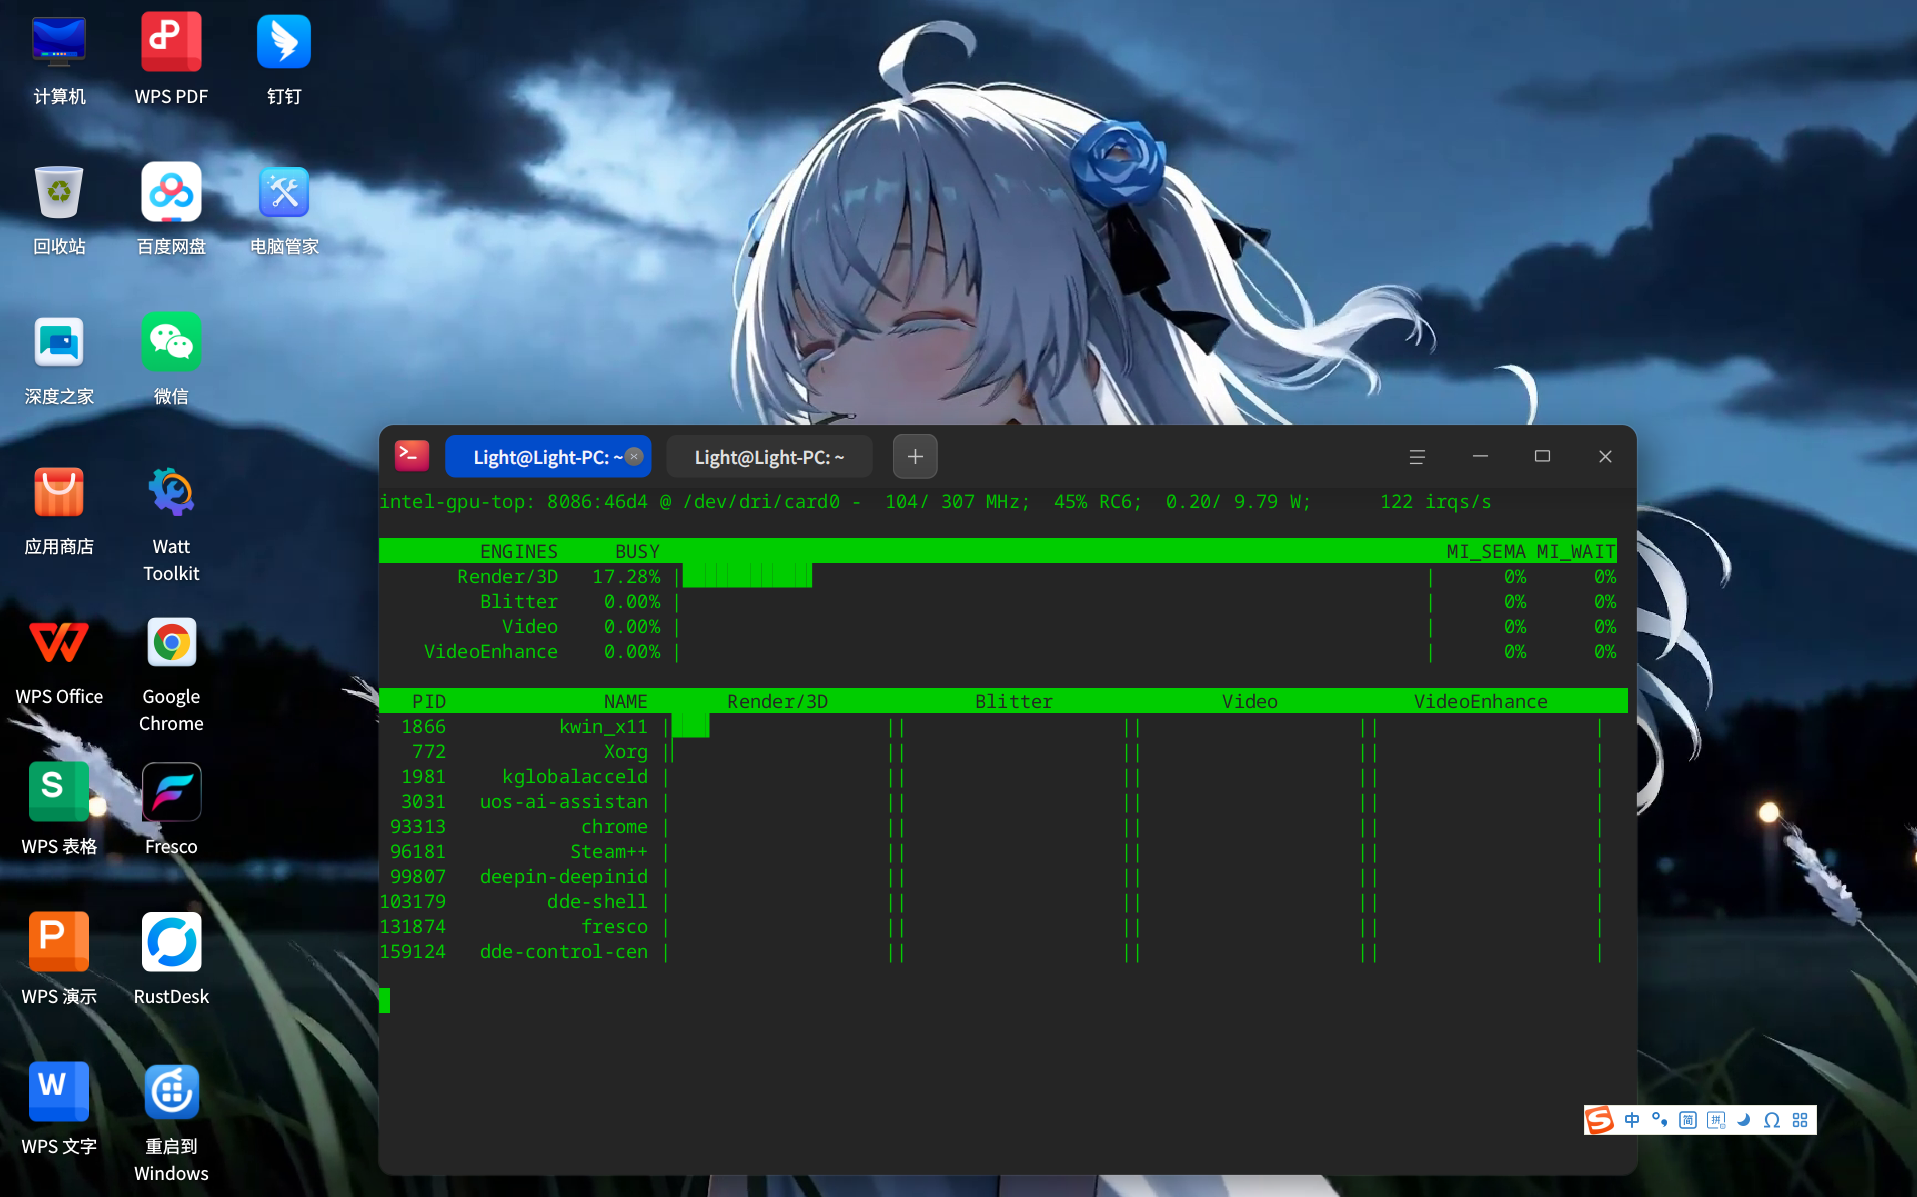
Task: Open the terminal hamburger menu
Action: [x=1417, y=457]
